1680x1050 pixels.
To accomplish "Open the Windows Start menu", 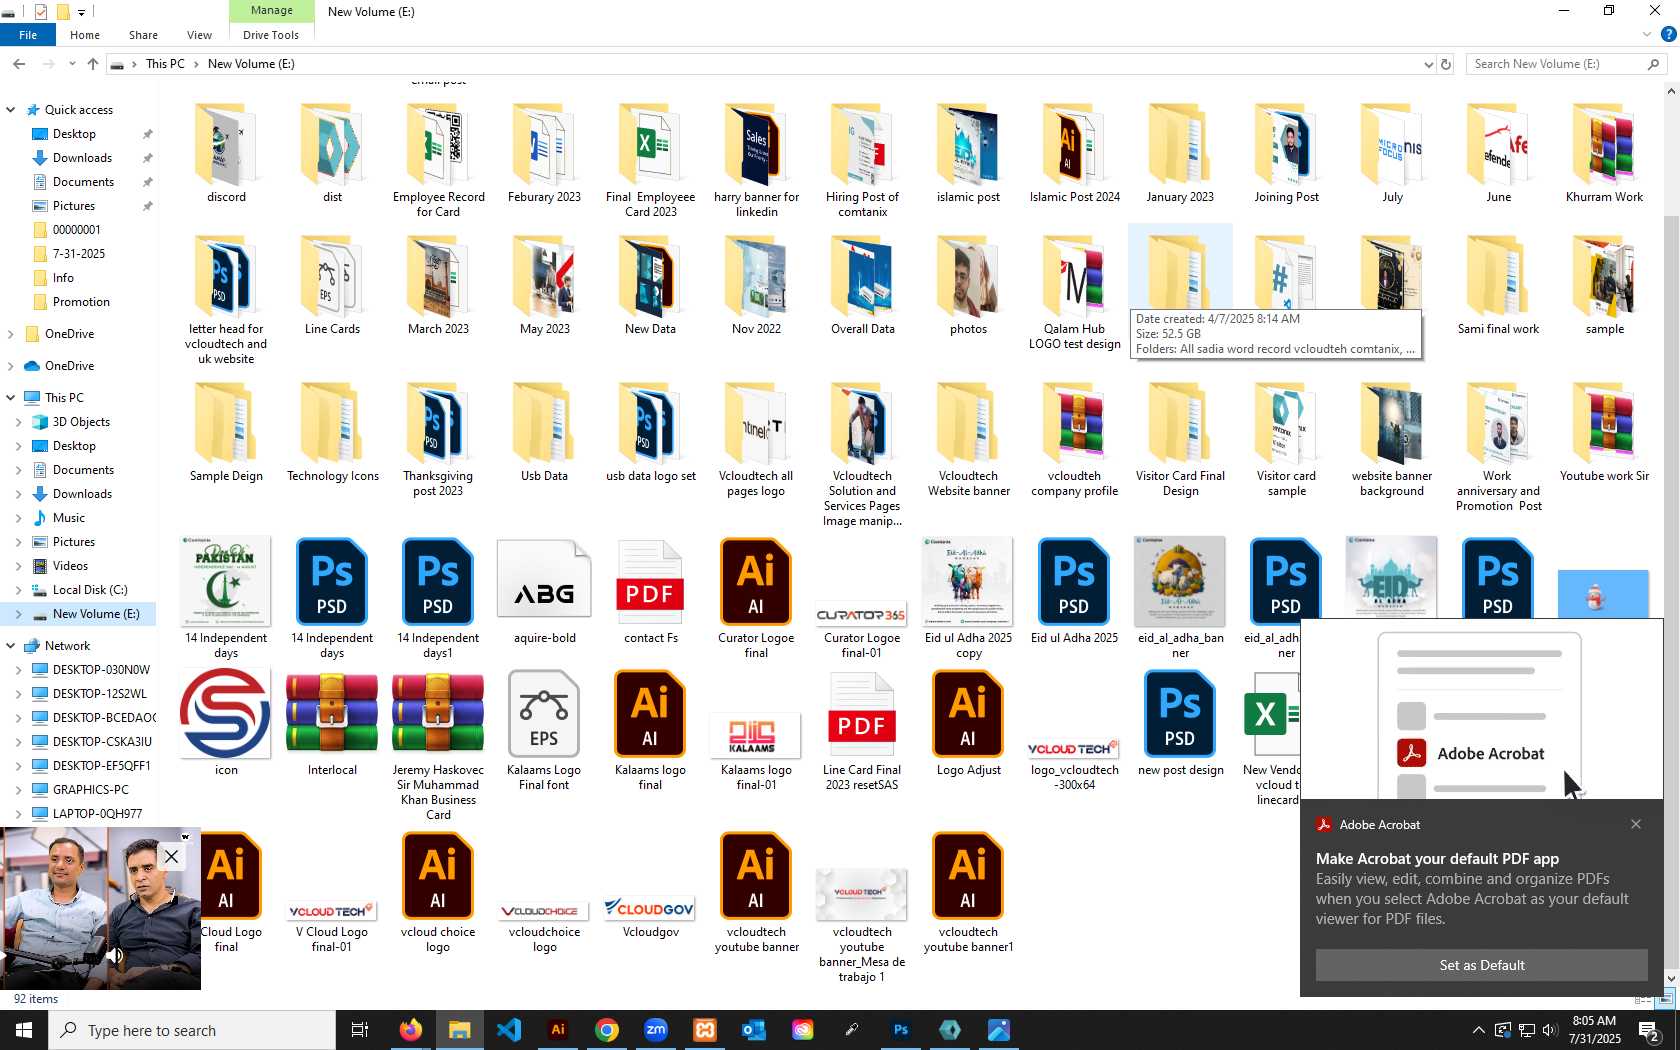I will click(x=24, y=1030).
